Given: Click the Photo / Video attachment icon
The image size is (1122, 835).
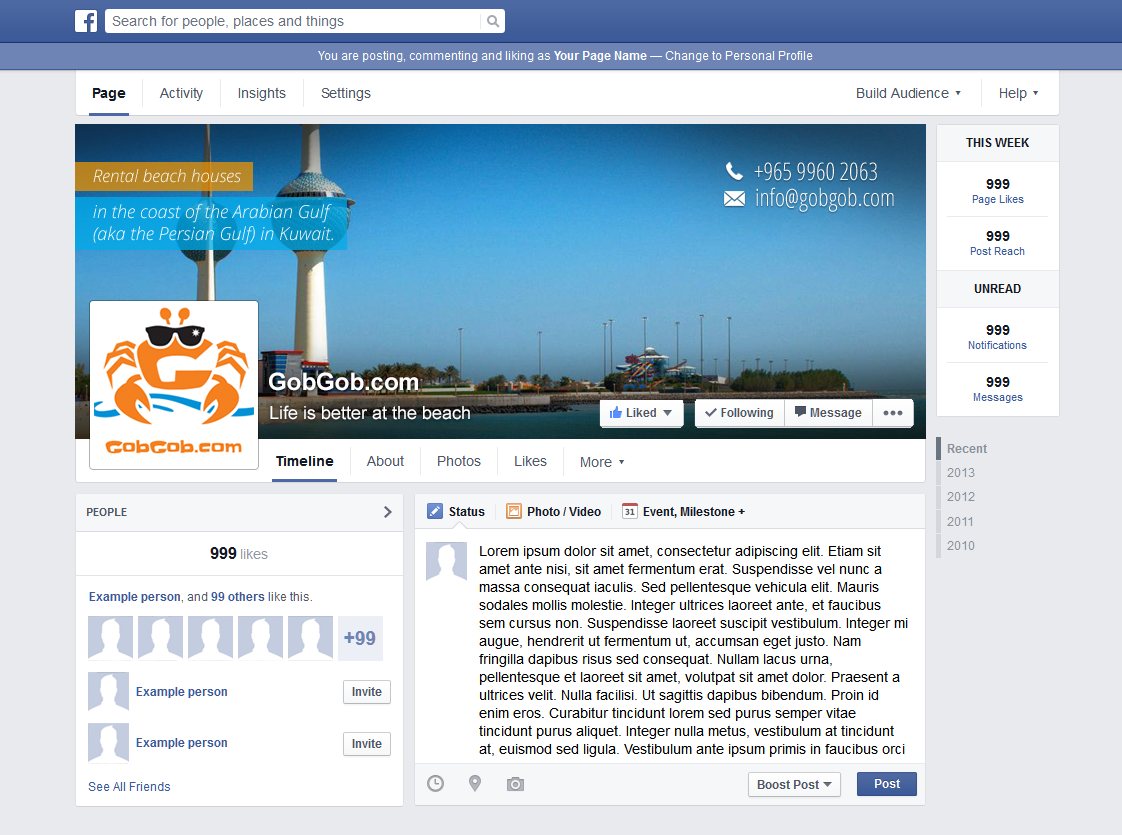Looking at the screenshot, I should [513, 511].
